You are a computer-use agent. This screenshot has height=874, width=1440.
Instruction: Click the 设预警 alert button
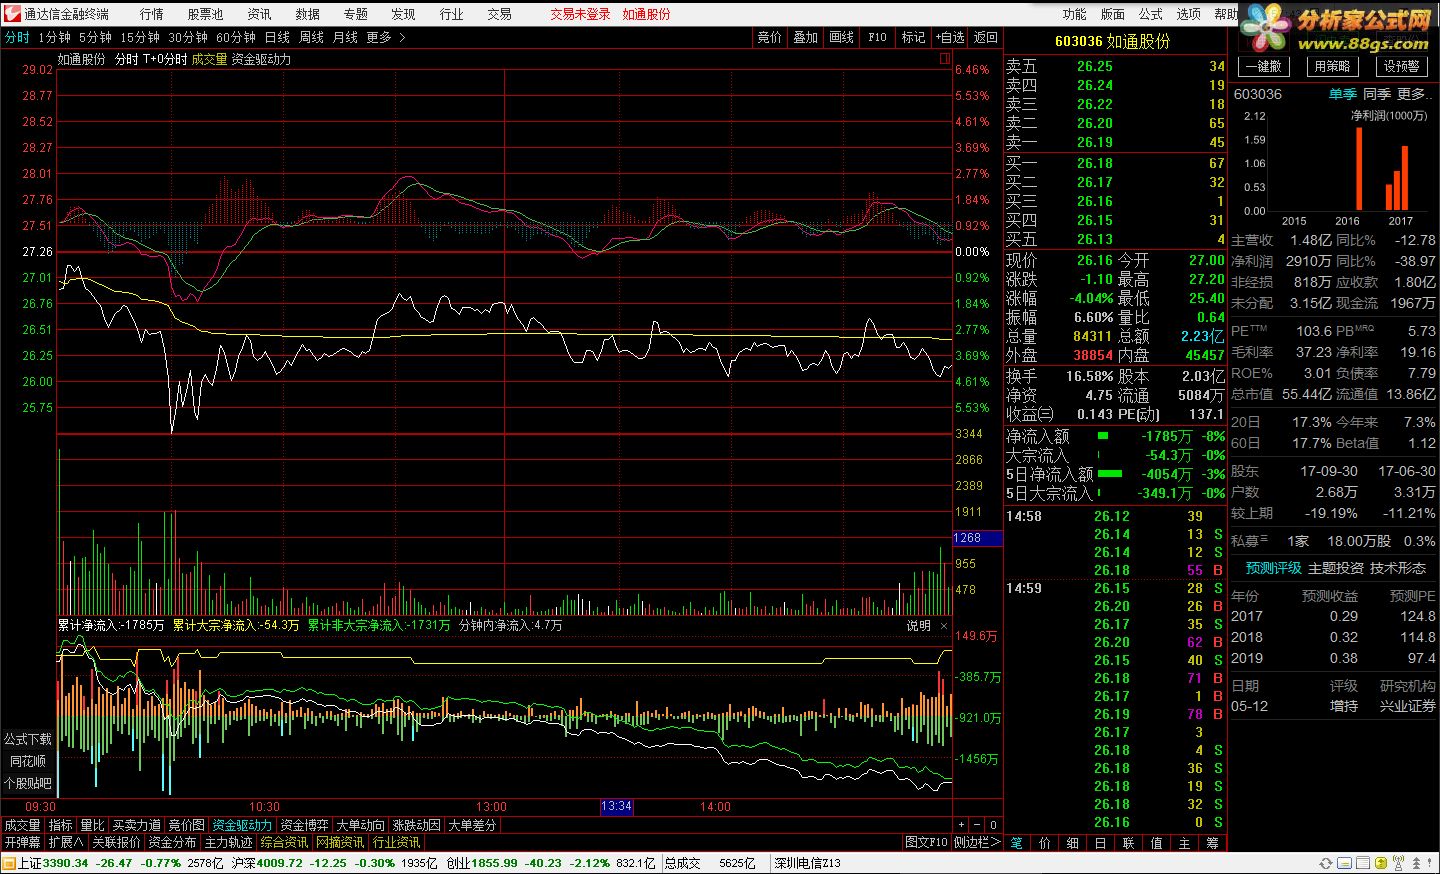coord(1401,66)
